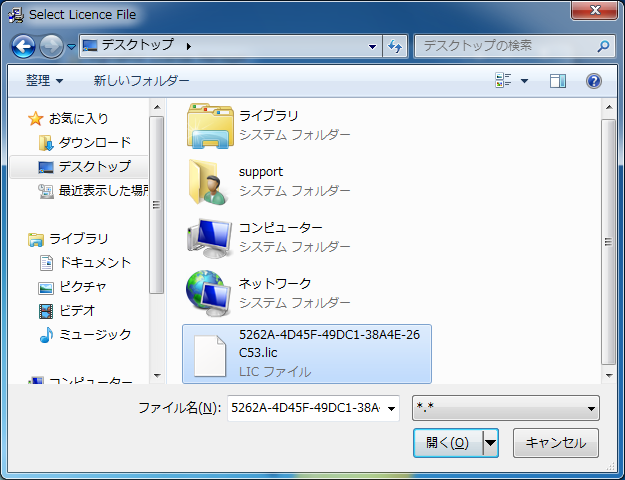Toggle the preview pane icon
The image size is (625, 480).
click(x=558, y=81)
